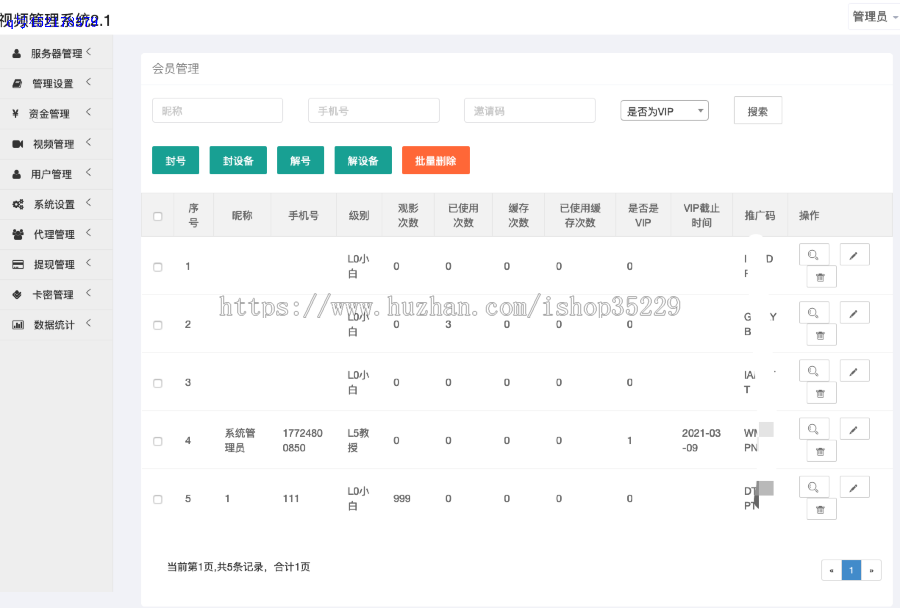The width and height of the screenshot is (900, 608).
Task: Select the checkbox for row 4
Action: [158, 441]
